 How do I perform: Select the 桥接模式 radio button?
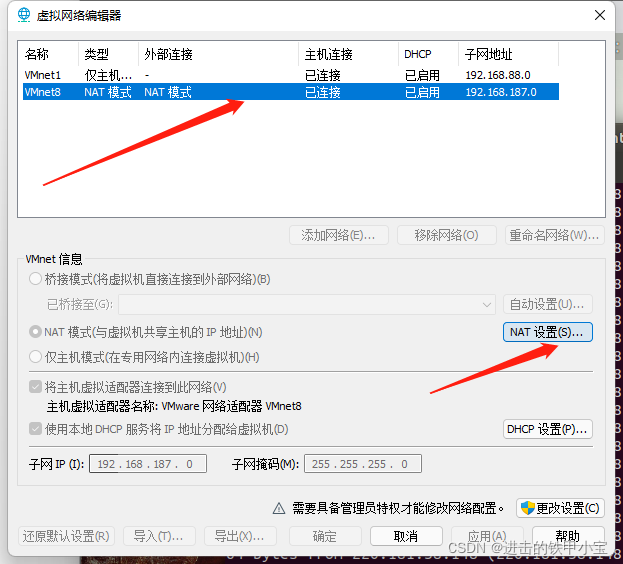click(35, 279)
